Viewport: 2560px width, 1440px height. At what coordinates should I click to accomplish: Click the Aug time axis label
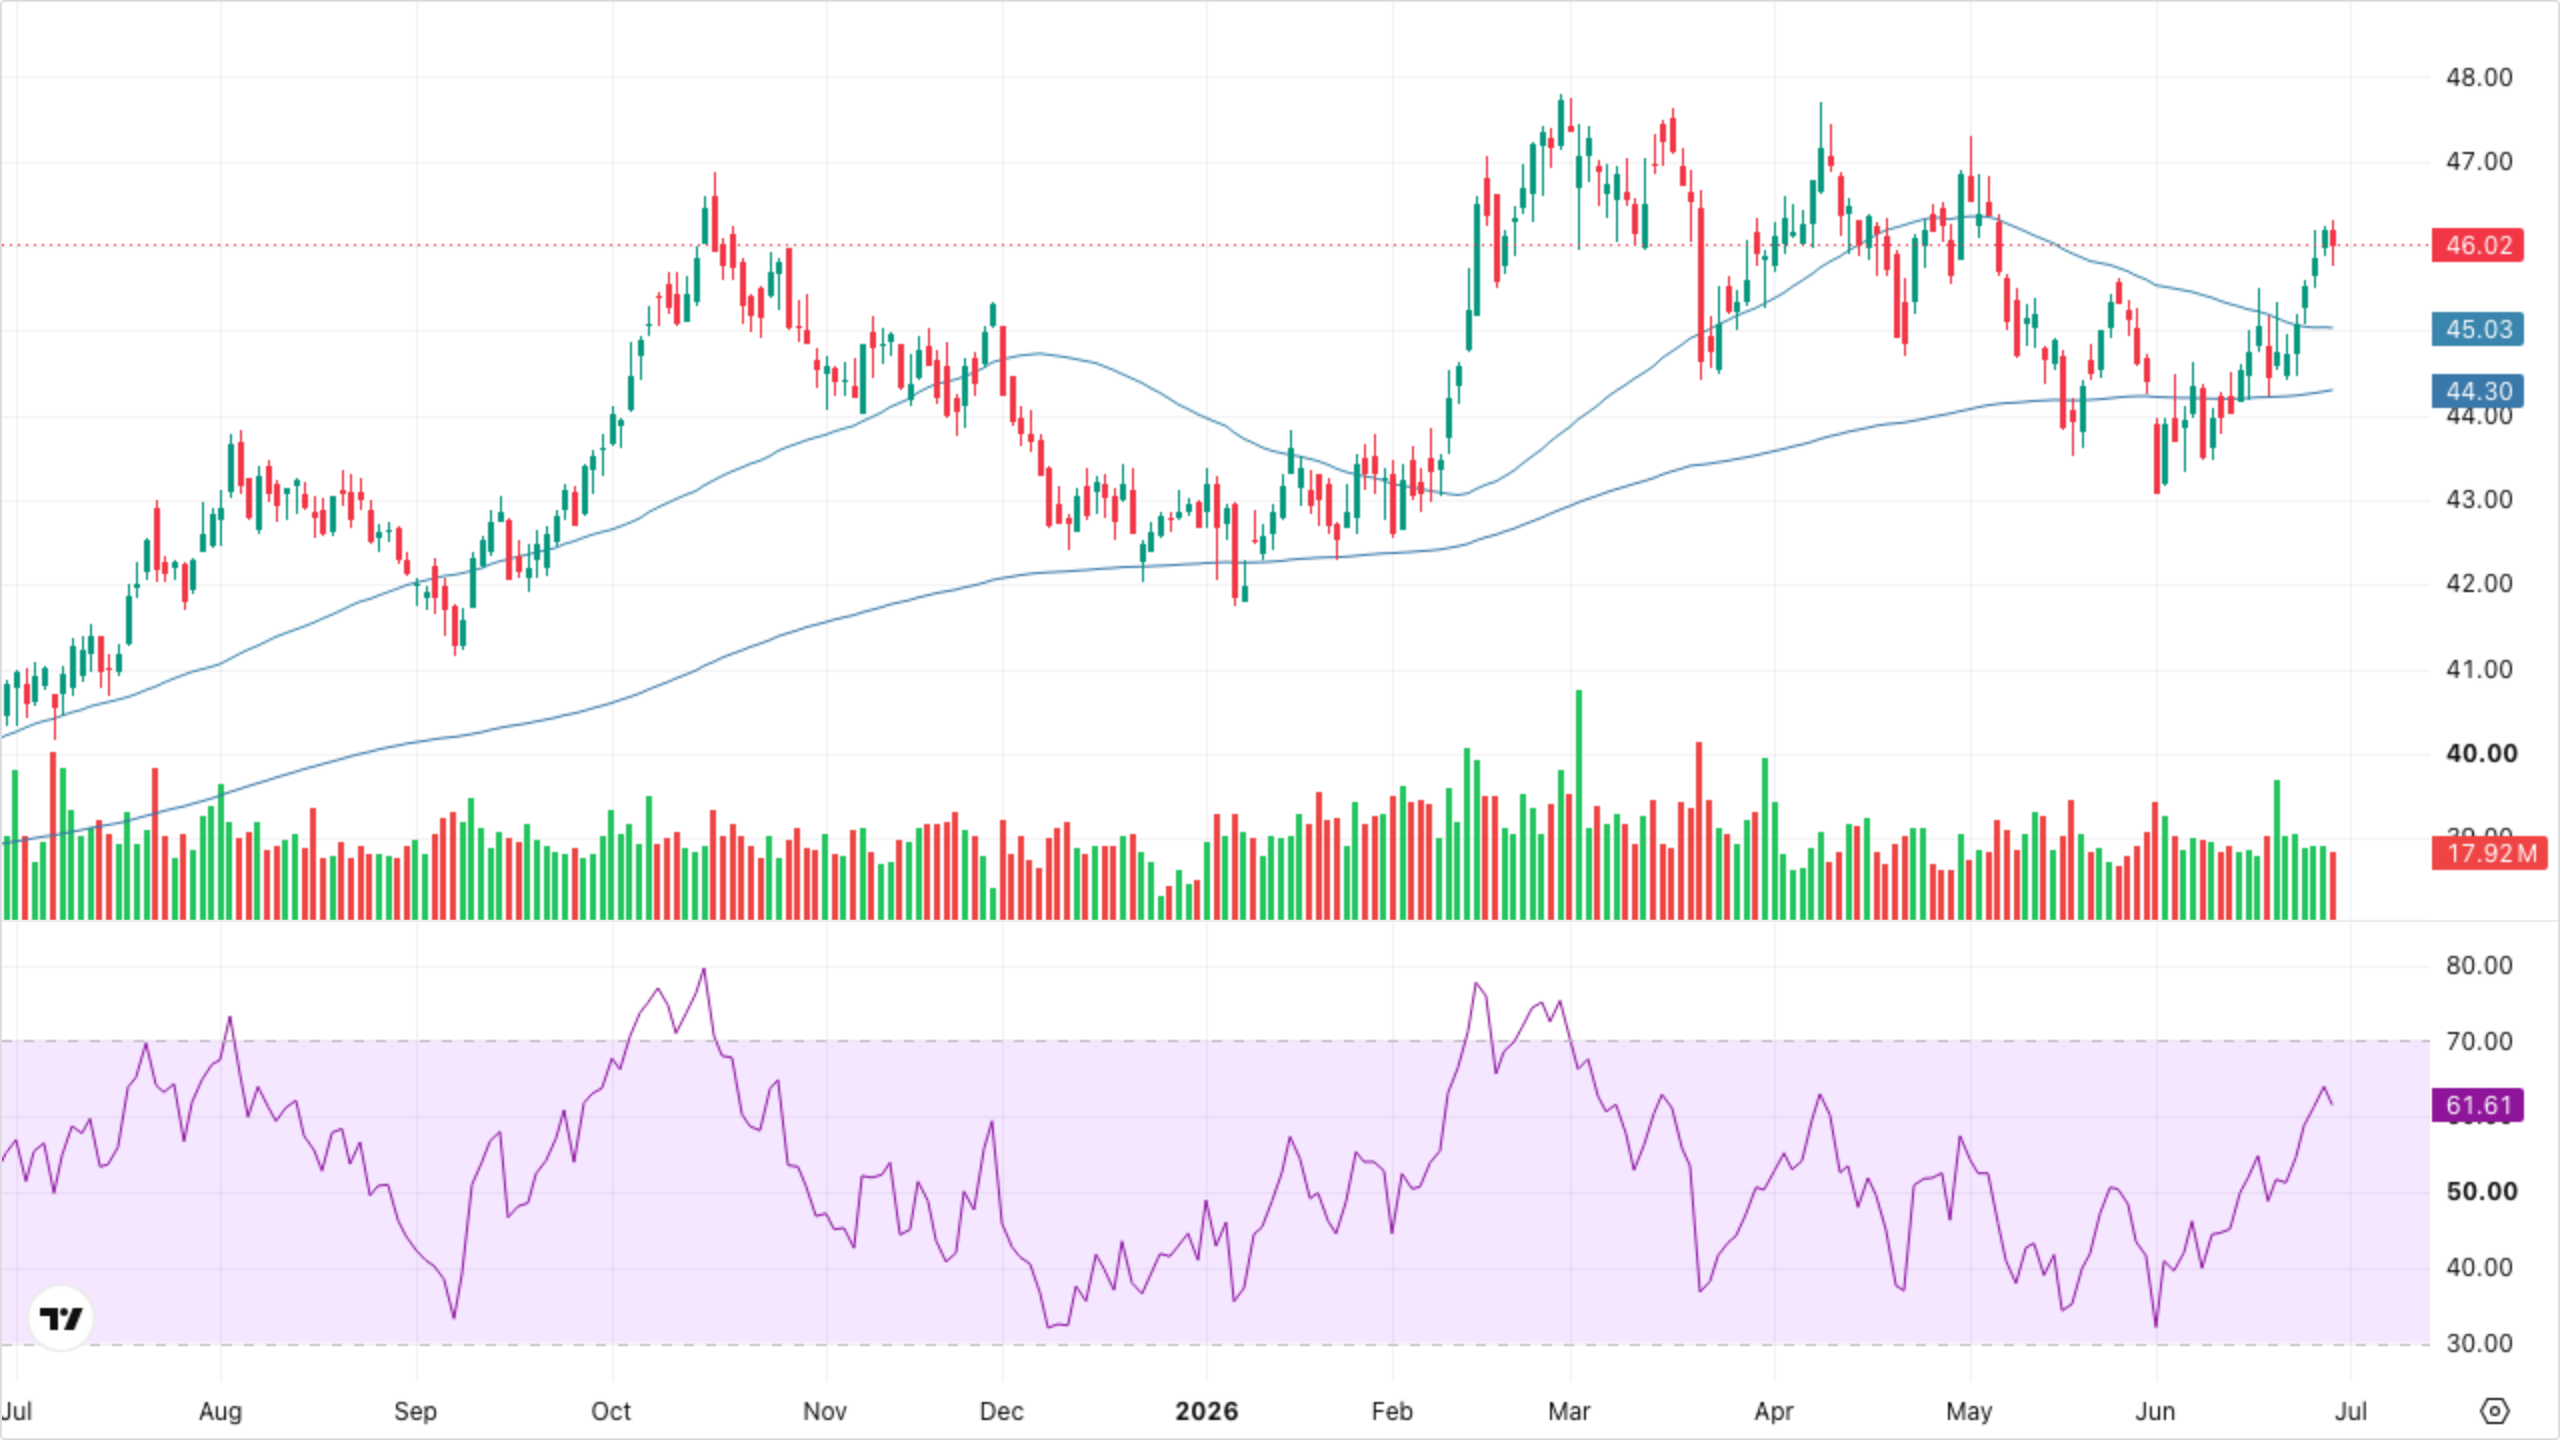click(220, 1411)
